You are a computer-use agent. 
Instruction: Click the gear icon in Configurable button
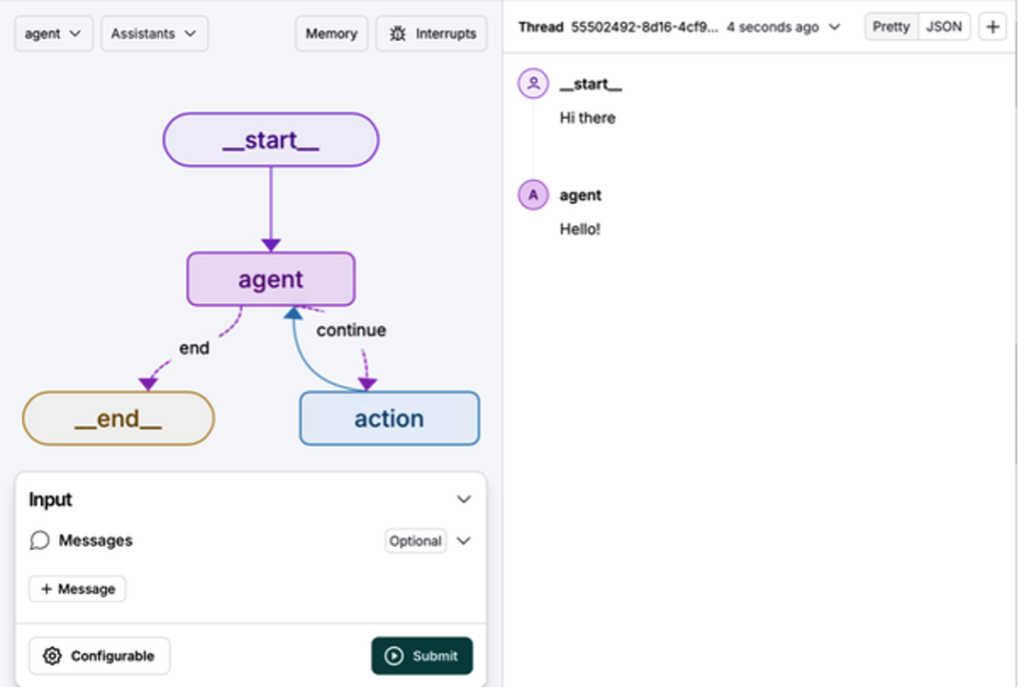click(52, 656)
